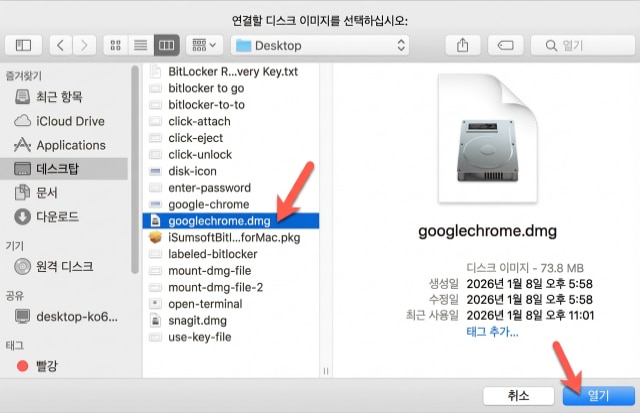Image resolution: width=640 pixels, height=413 pixels.
Task: Open iCloud Drive in sidebar
Action: [x=64, y=121]
